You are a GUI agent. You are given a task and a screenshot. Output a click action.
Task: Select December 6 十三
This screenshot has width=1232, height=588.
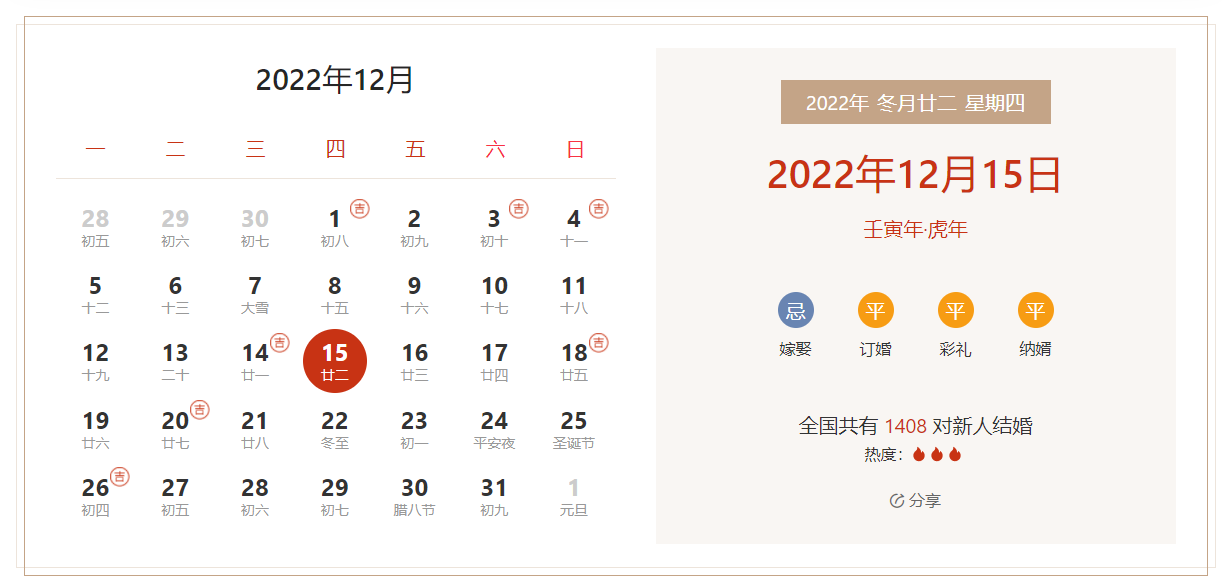click(x=176, y=295)
